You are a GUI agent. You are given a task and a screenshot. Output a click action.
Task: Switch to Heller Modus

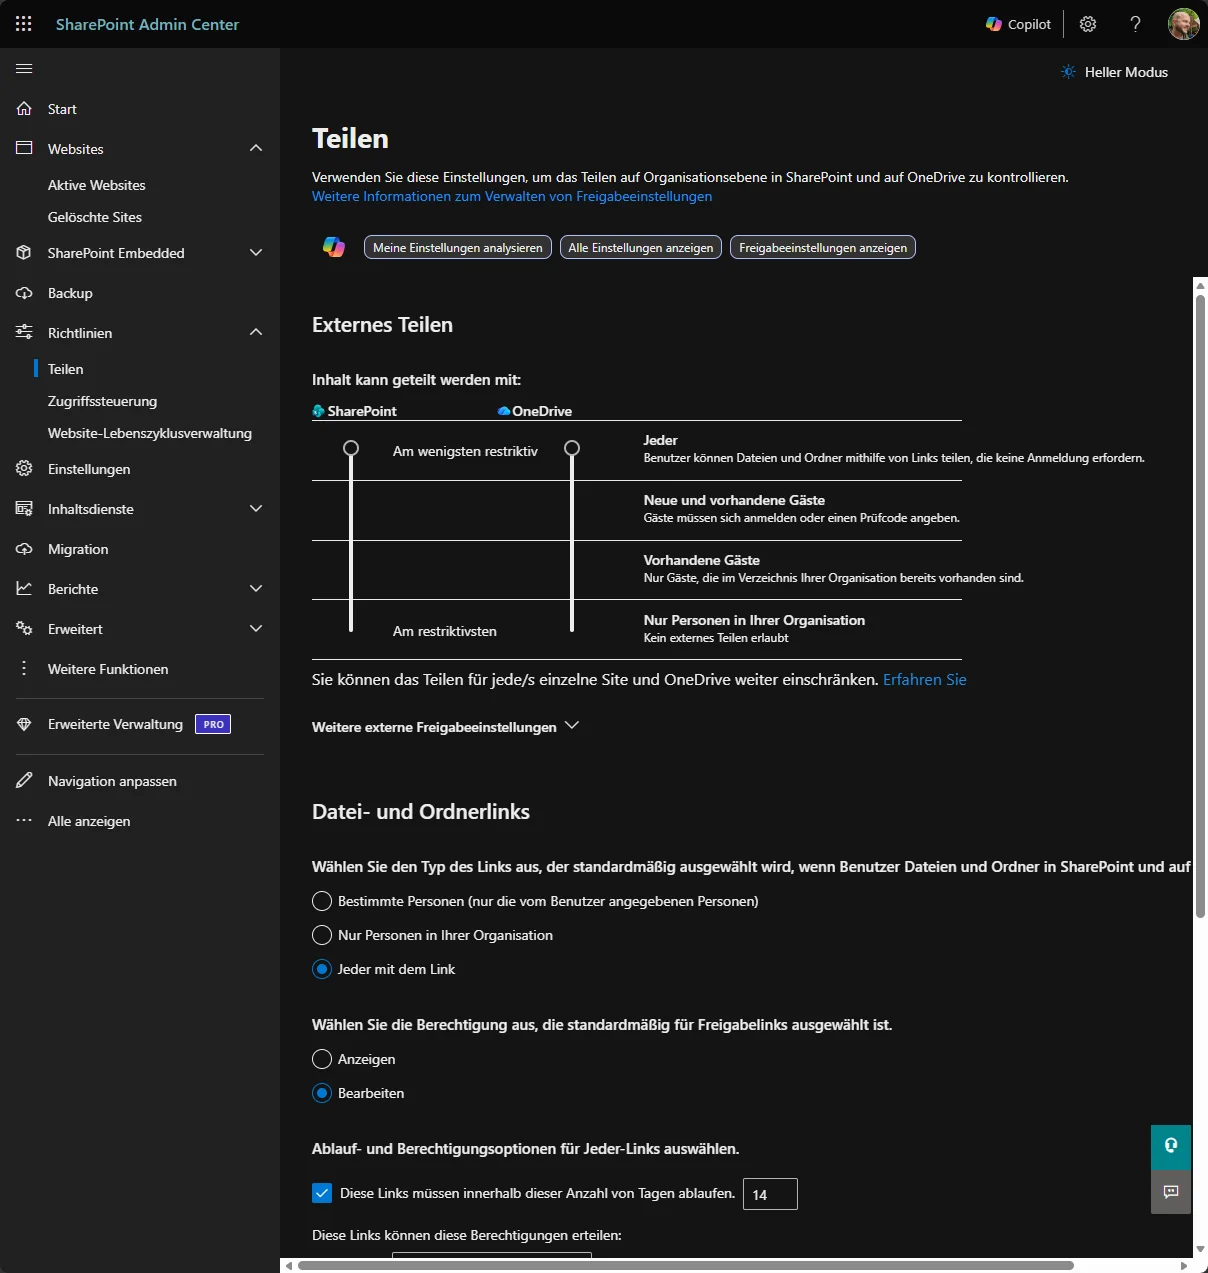tap(1114, 72)
